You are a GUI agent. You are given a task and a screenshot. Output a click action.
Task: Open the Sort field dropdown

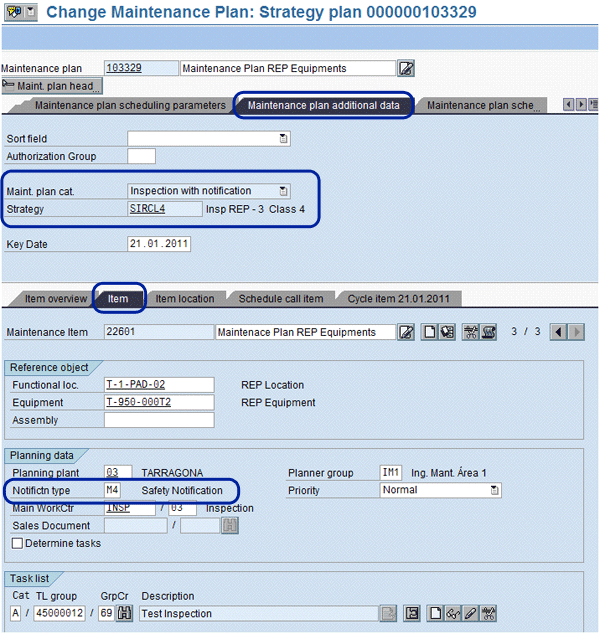pyautogui.click(x=283, y=139)
